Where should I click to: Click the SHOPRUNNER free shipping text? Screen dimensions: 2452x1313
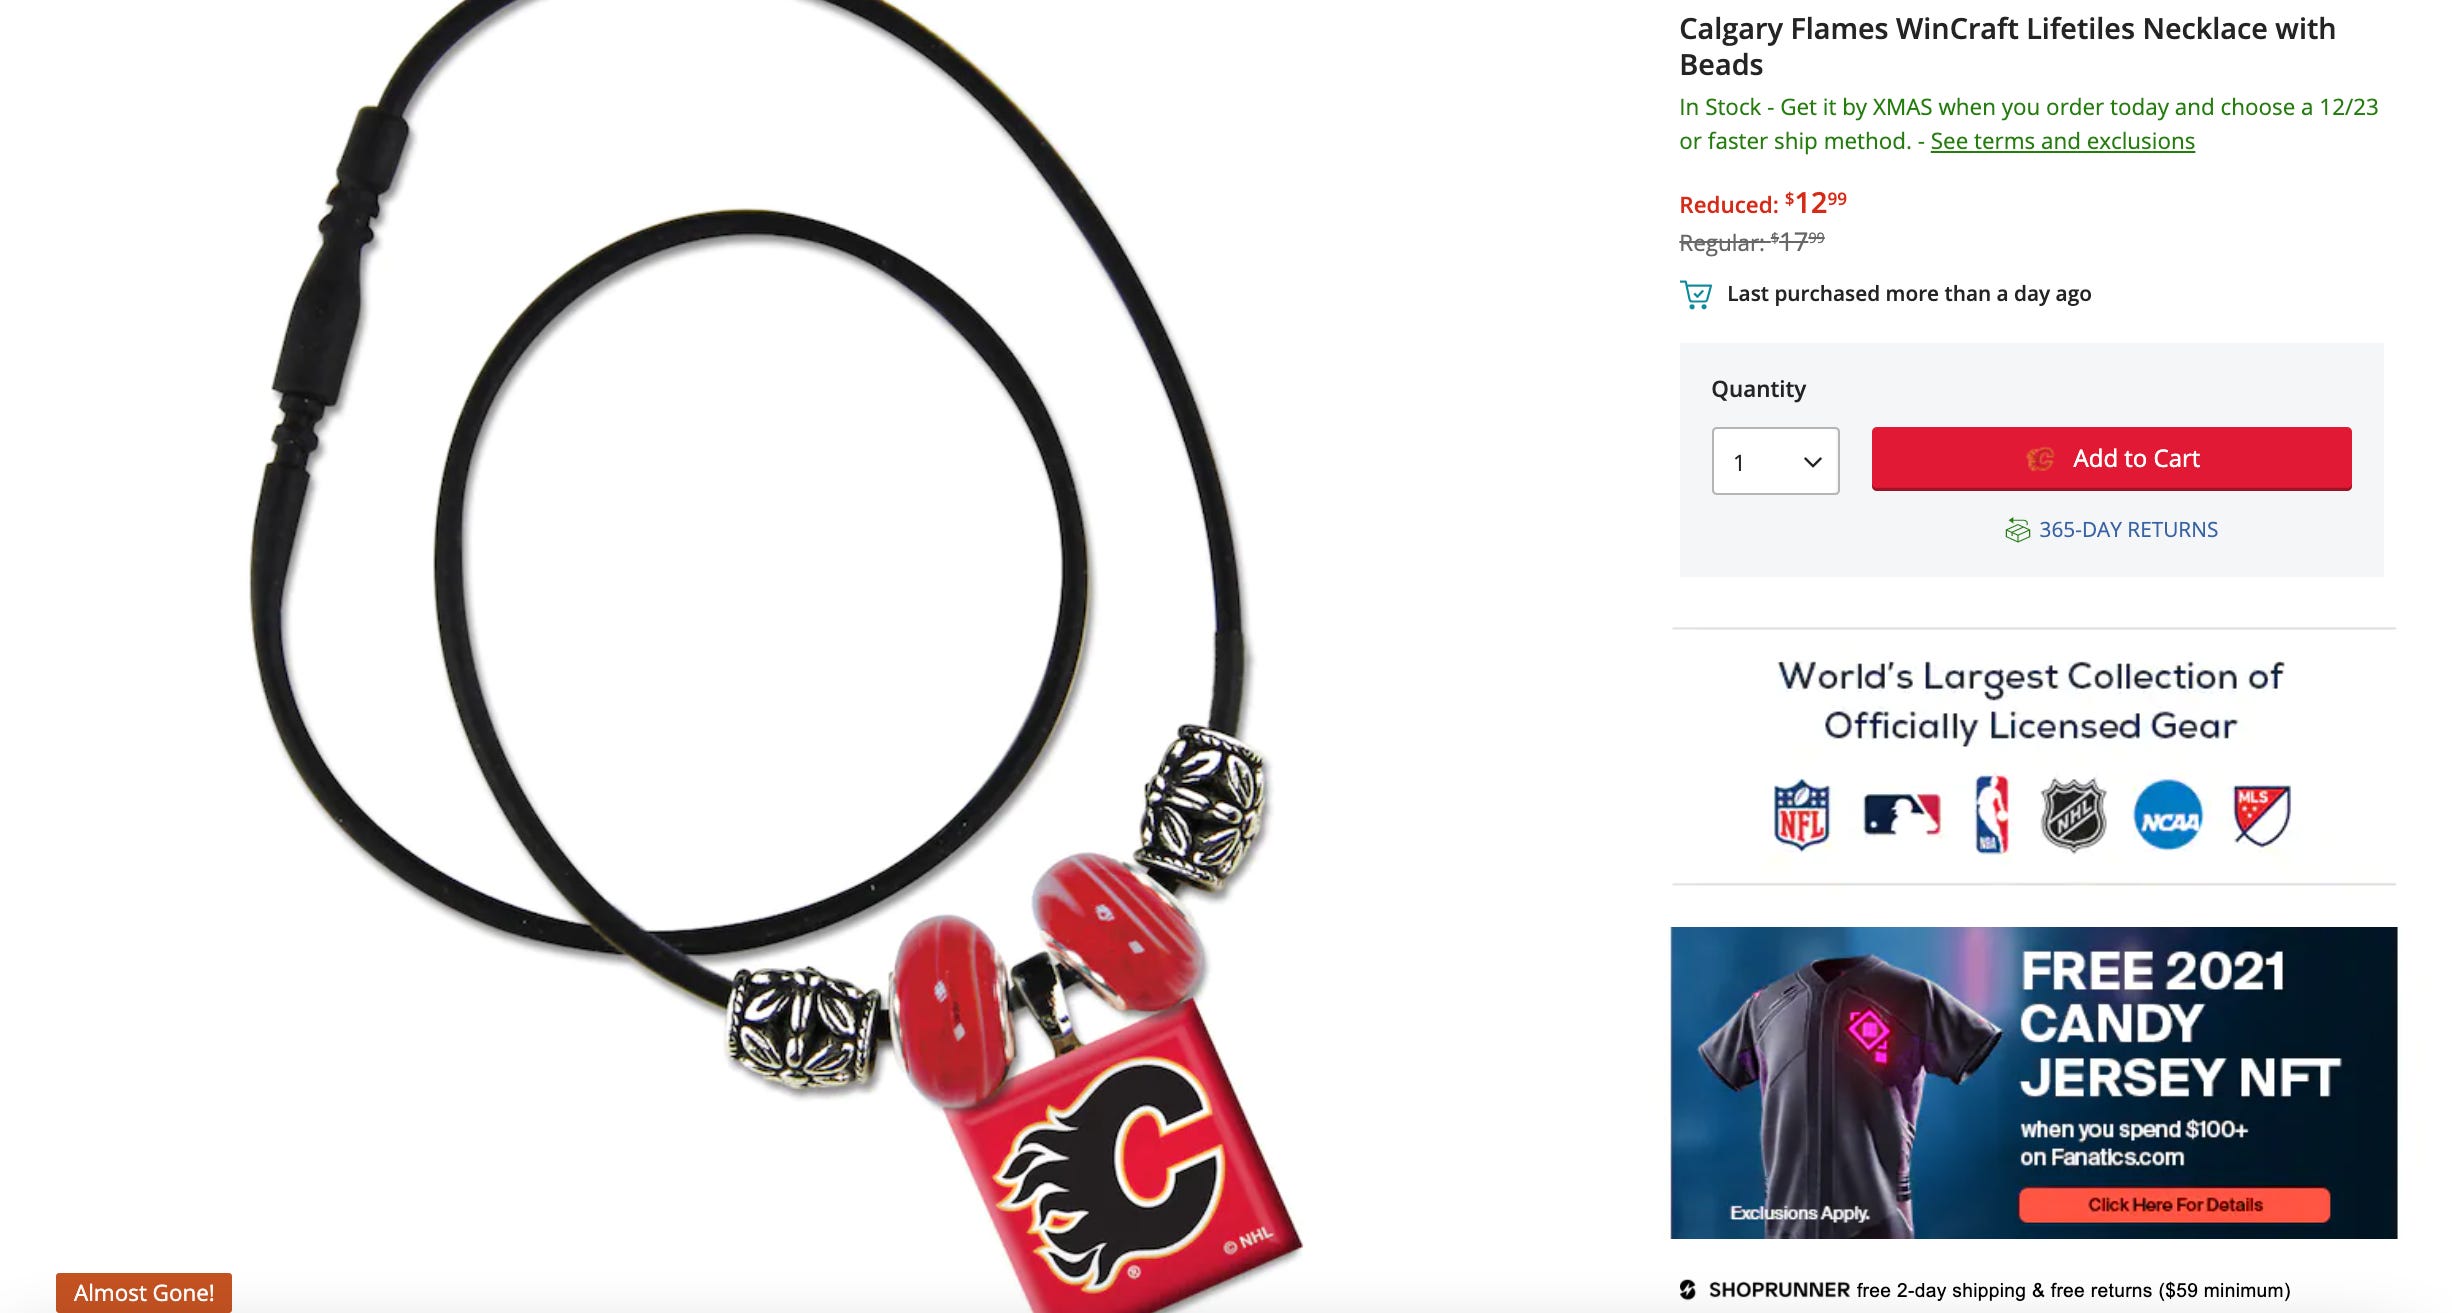[x=1999, y=1290]
